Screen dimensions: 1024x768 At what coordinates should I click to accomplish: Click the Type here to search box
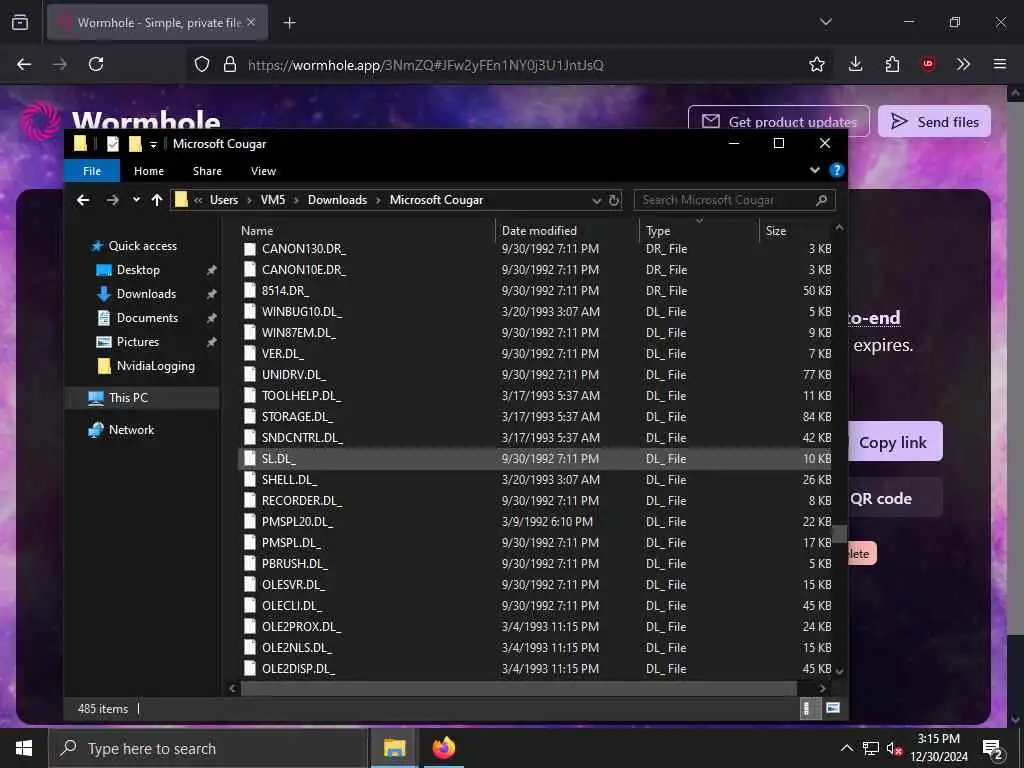208,748
